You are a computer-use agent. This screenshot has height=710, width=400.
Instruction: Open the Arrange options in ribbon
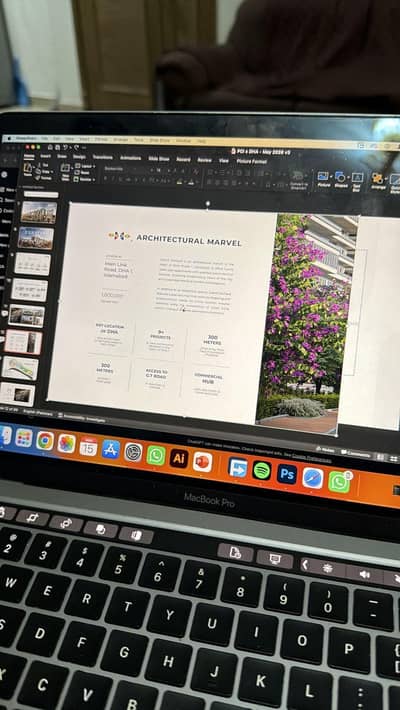[x=377, y=181]
